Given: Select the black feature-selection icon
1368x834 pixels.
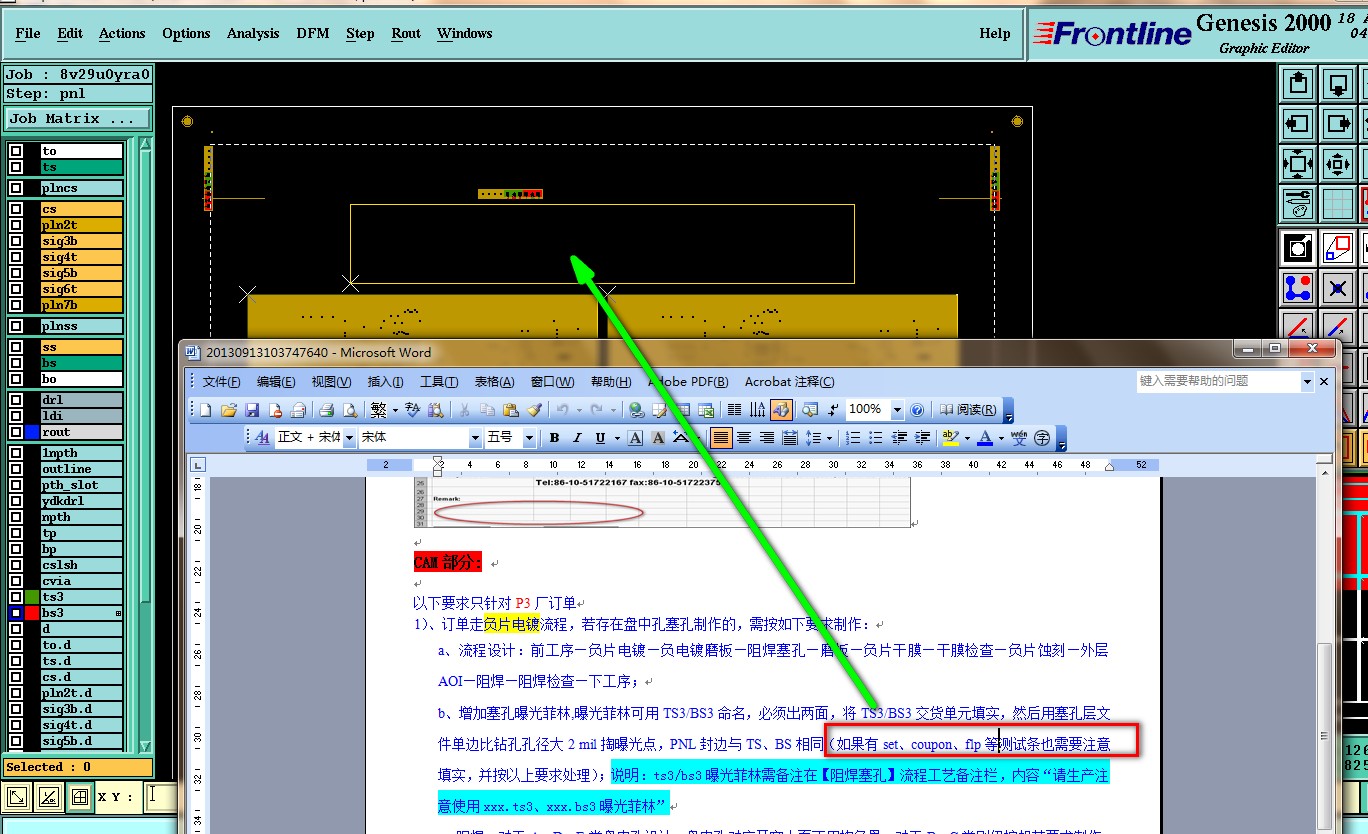Looking at the screenshot, I should click(1298, 247).
